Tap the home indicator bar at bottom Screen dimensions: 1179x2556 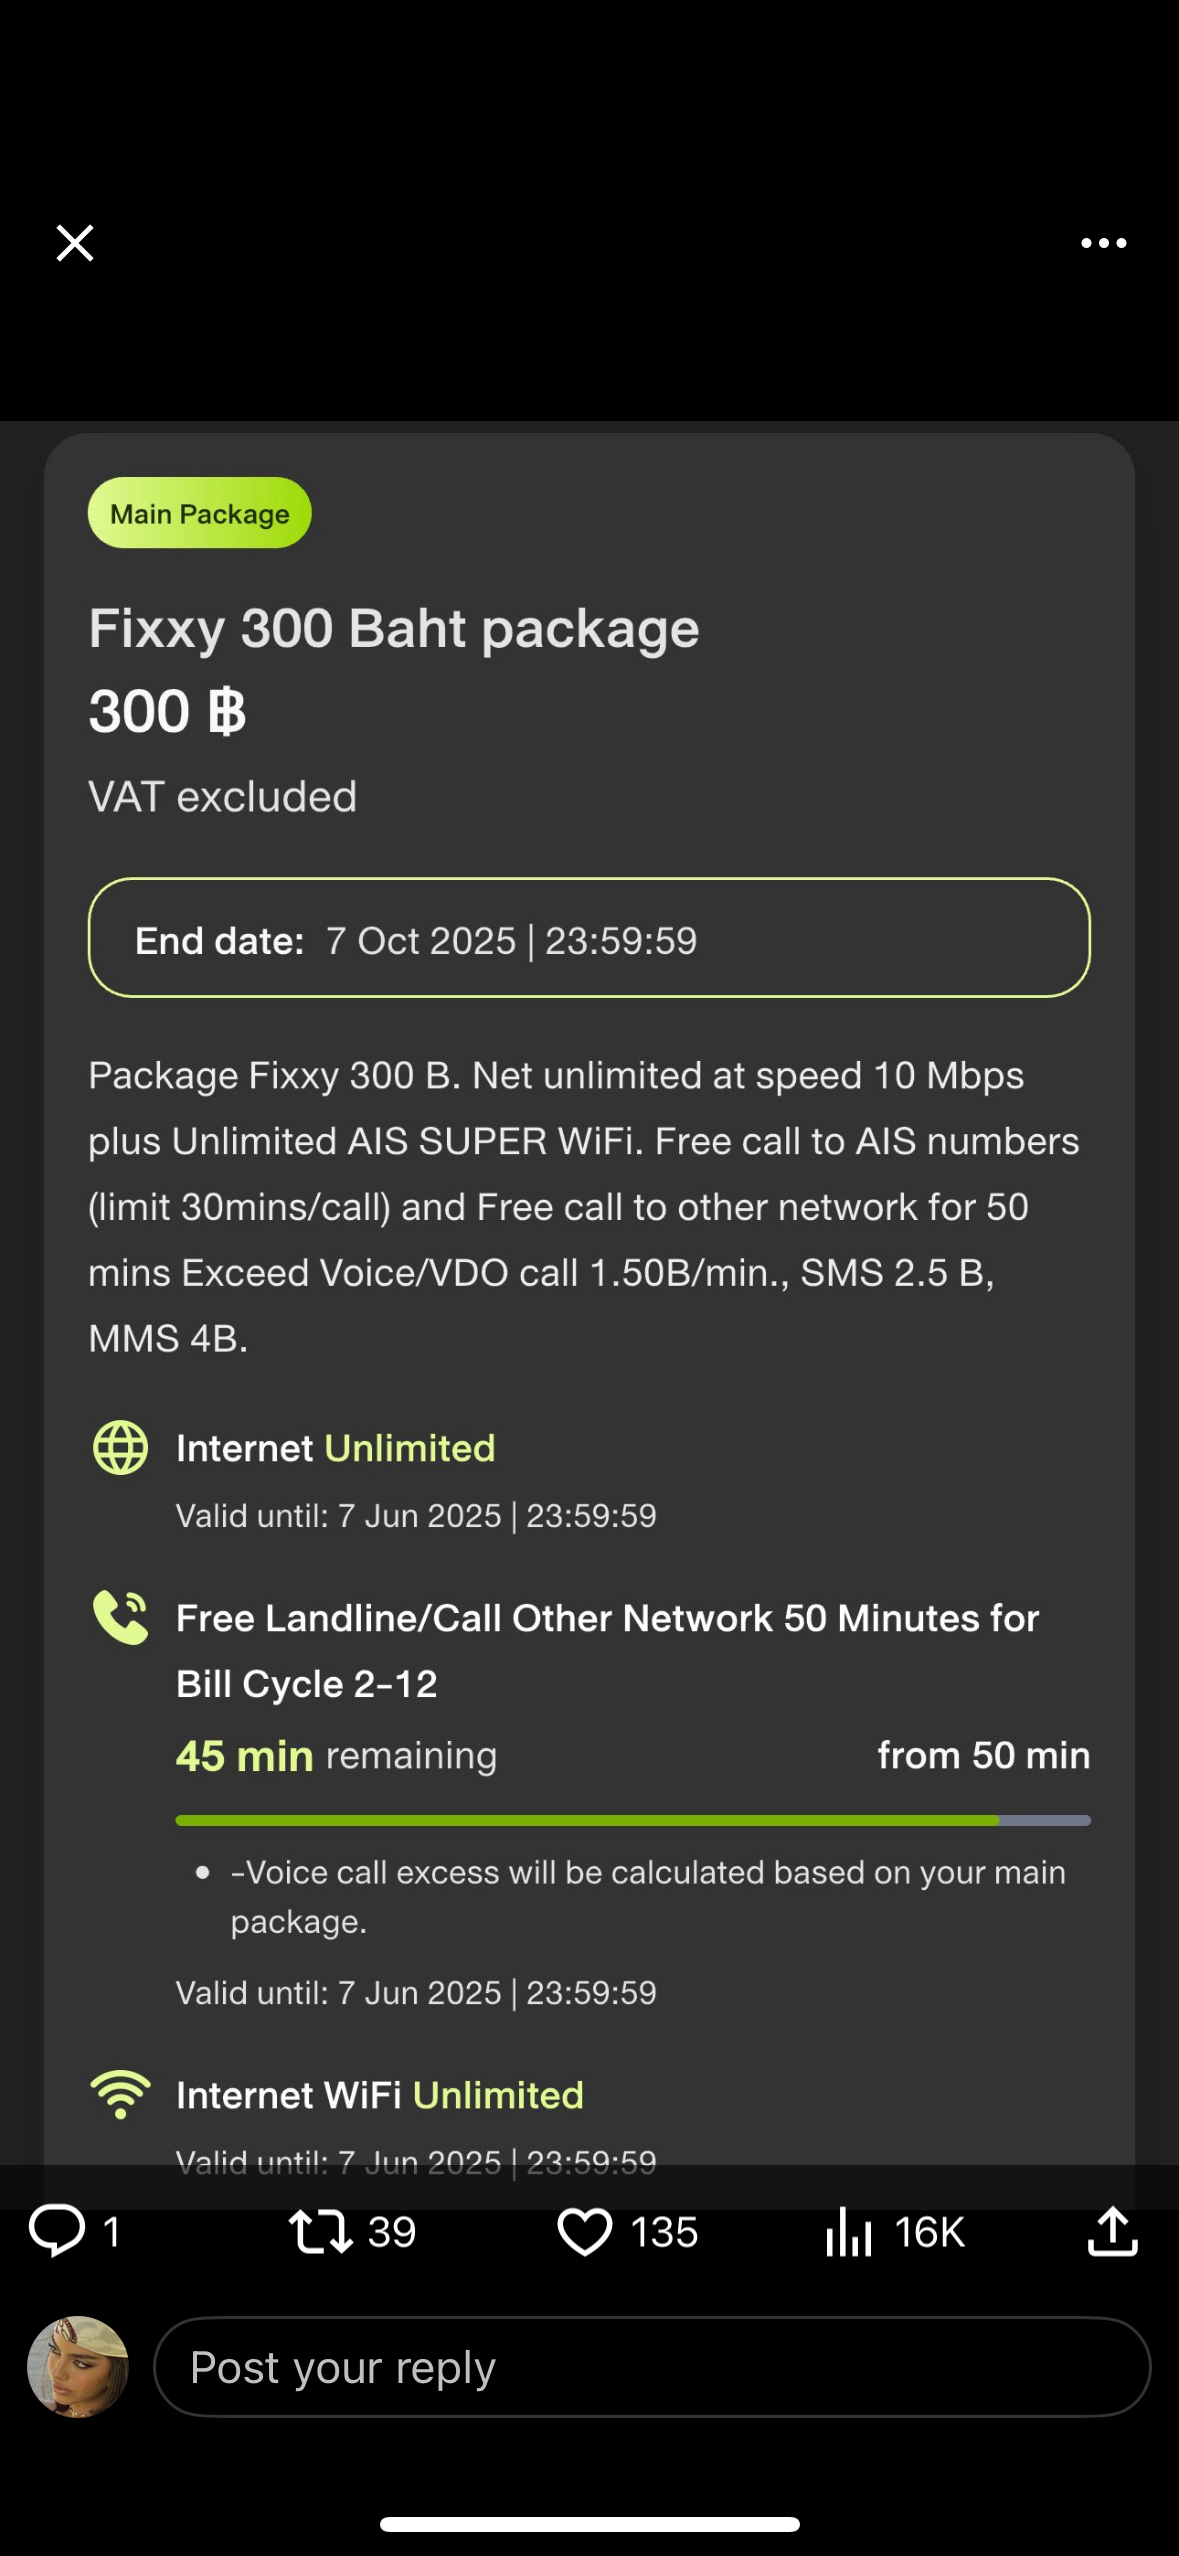click(x=590, y=2524)
